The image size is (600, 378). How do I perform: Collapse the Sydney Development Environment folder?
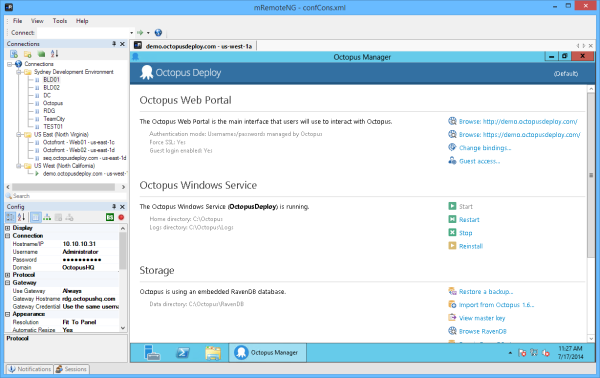pos(18,72)
